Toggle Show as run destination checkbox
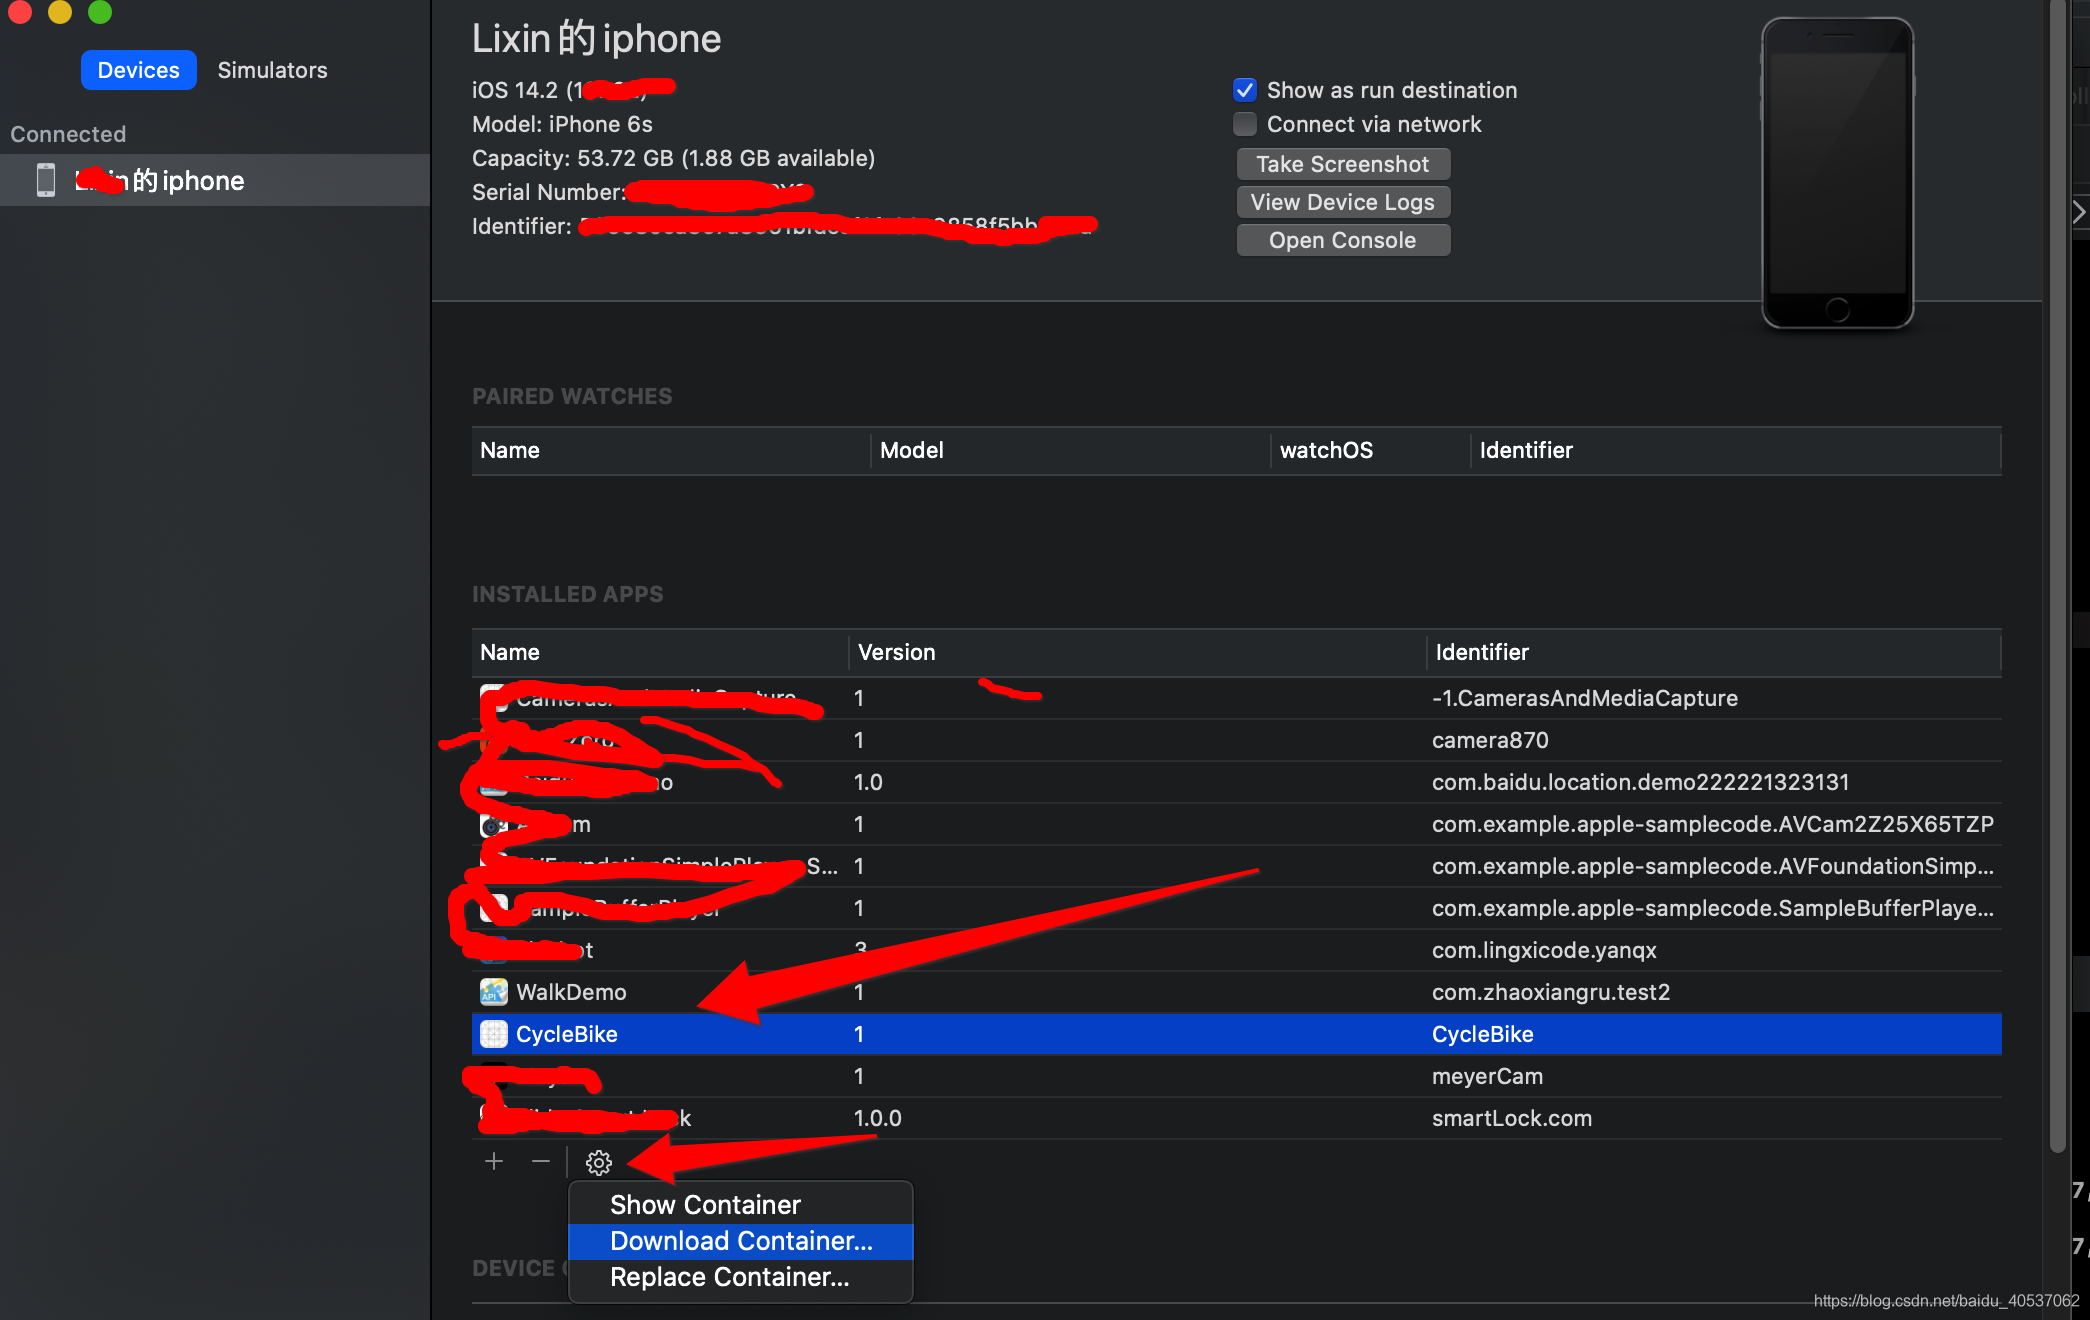The height and width of the screenshot is (1320, 2090). pos(1245,90)
